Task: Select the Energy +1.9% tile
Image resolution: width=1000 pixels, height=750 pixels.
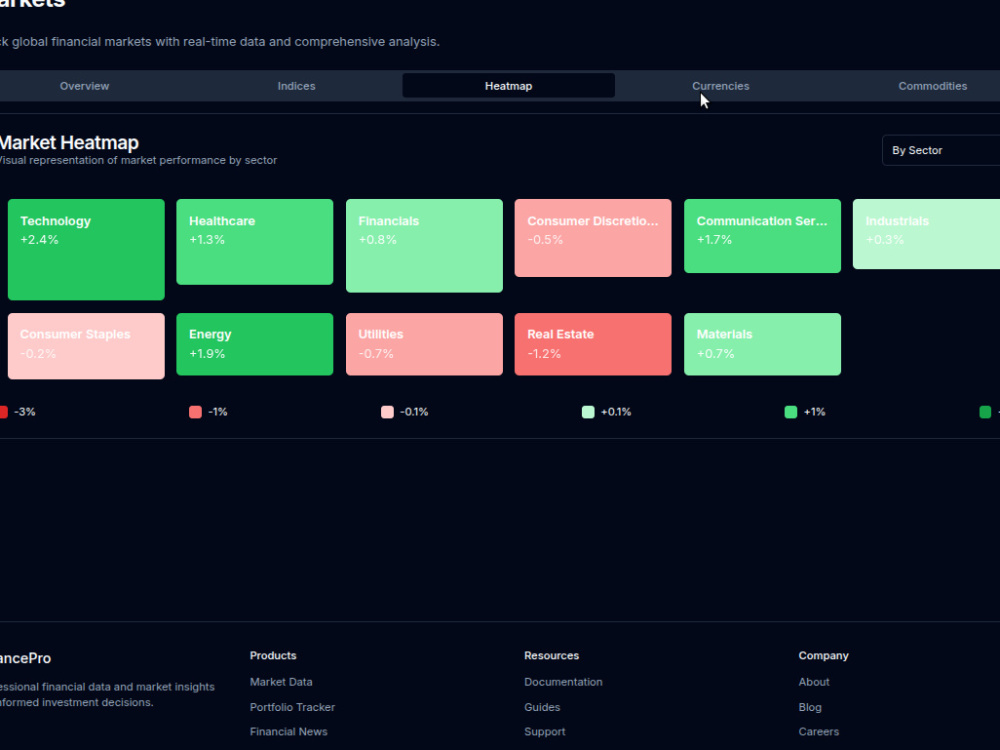Action: [254, 344]
